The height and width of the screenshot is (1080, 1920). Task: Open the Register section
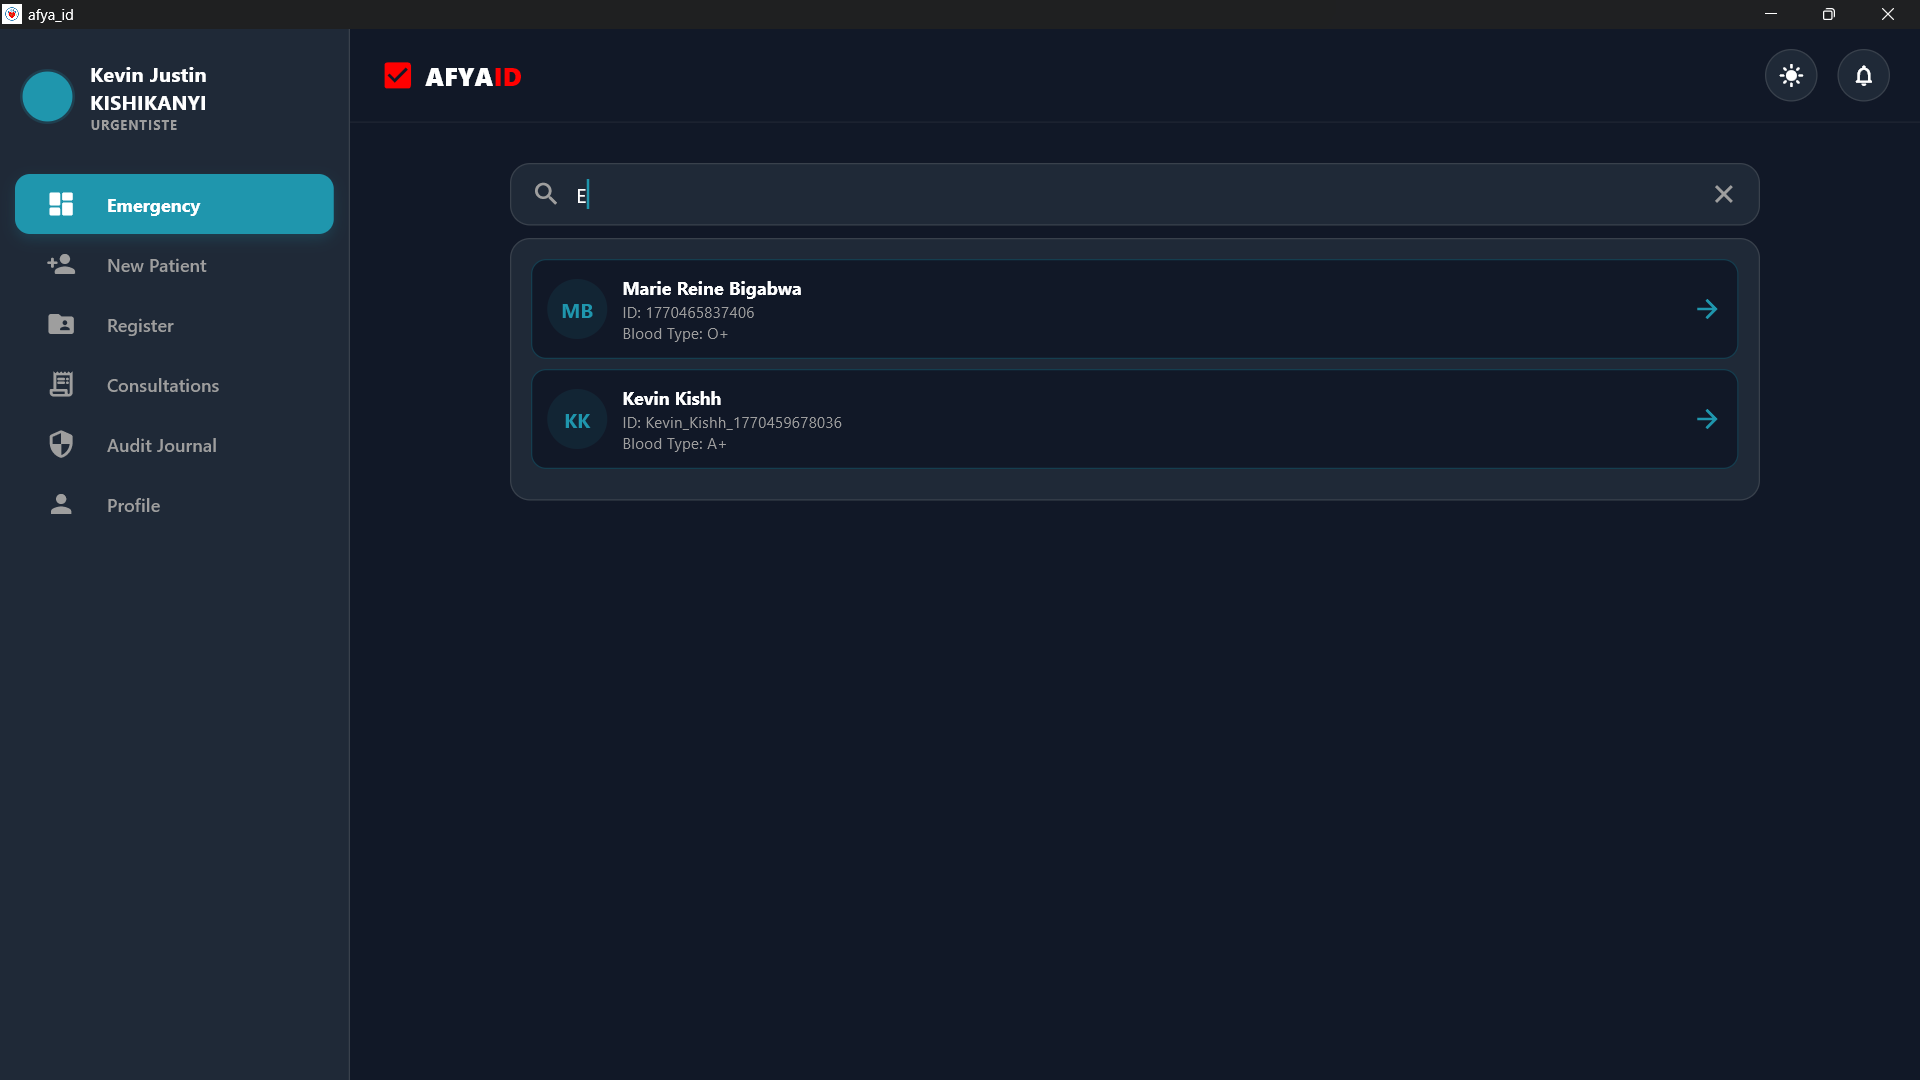[140, 325]
